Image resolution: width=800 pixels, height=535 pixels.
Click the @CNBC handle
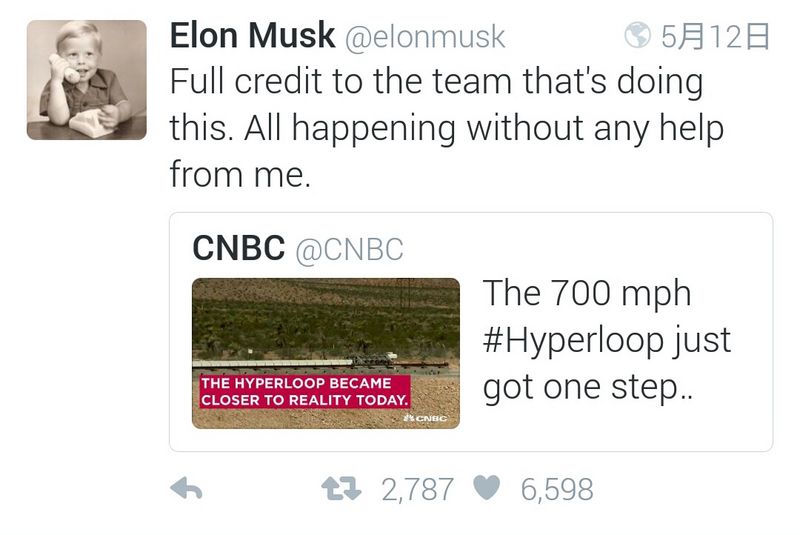click(x=349, y=250)
